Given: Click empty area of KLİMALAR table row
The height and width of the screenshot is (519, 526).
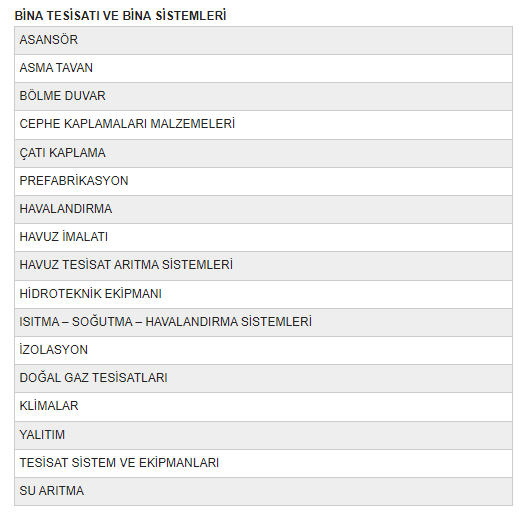Looking at the screenshot, I should (x=295, y=407).
